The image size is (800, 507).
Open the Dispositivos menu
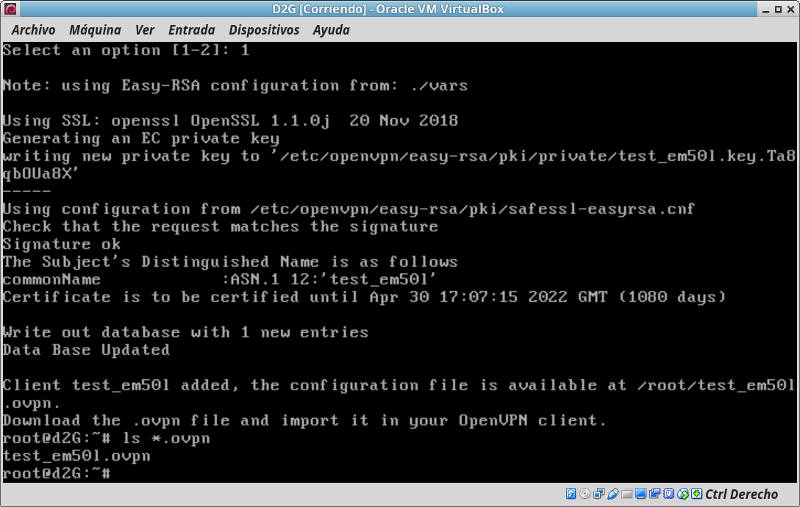(x=264, y=30)
